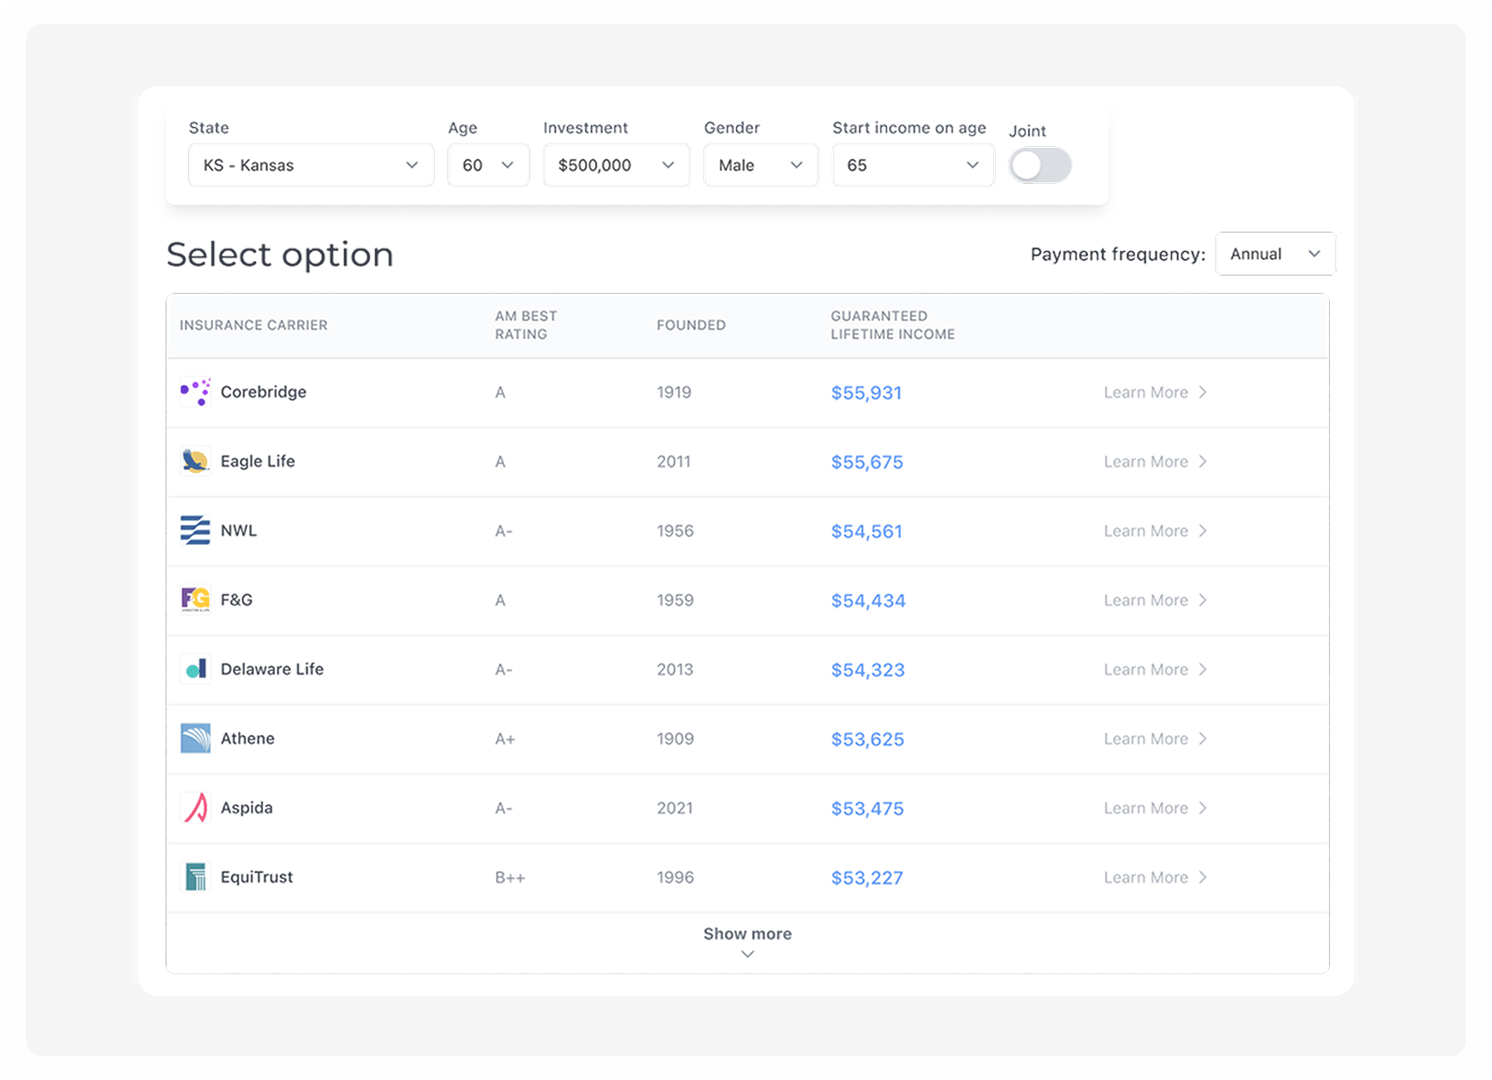Sort by Founded column header
Image resolution: width=1492 pixels, height=1080 pixels.
tap(691, 325)
